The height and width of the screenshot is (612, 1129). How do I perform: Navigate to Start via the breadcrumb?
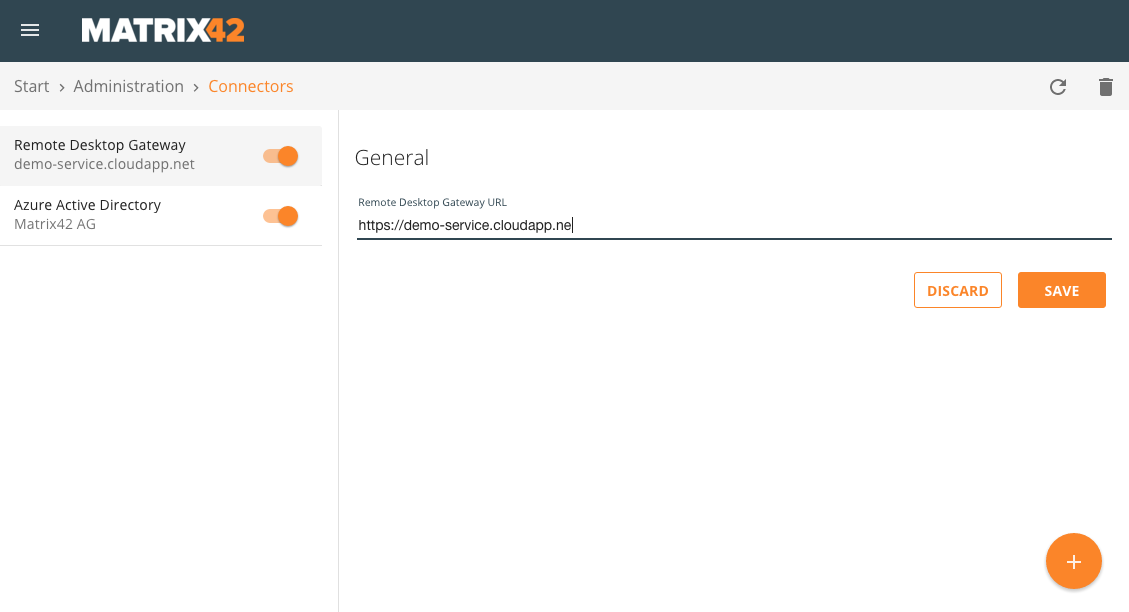tap(31, 86)
